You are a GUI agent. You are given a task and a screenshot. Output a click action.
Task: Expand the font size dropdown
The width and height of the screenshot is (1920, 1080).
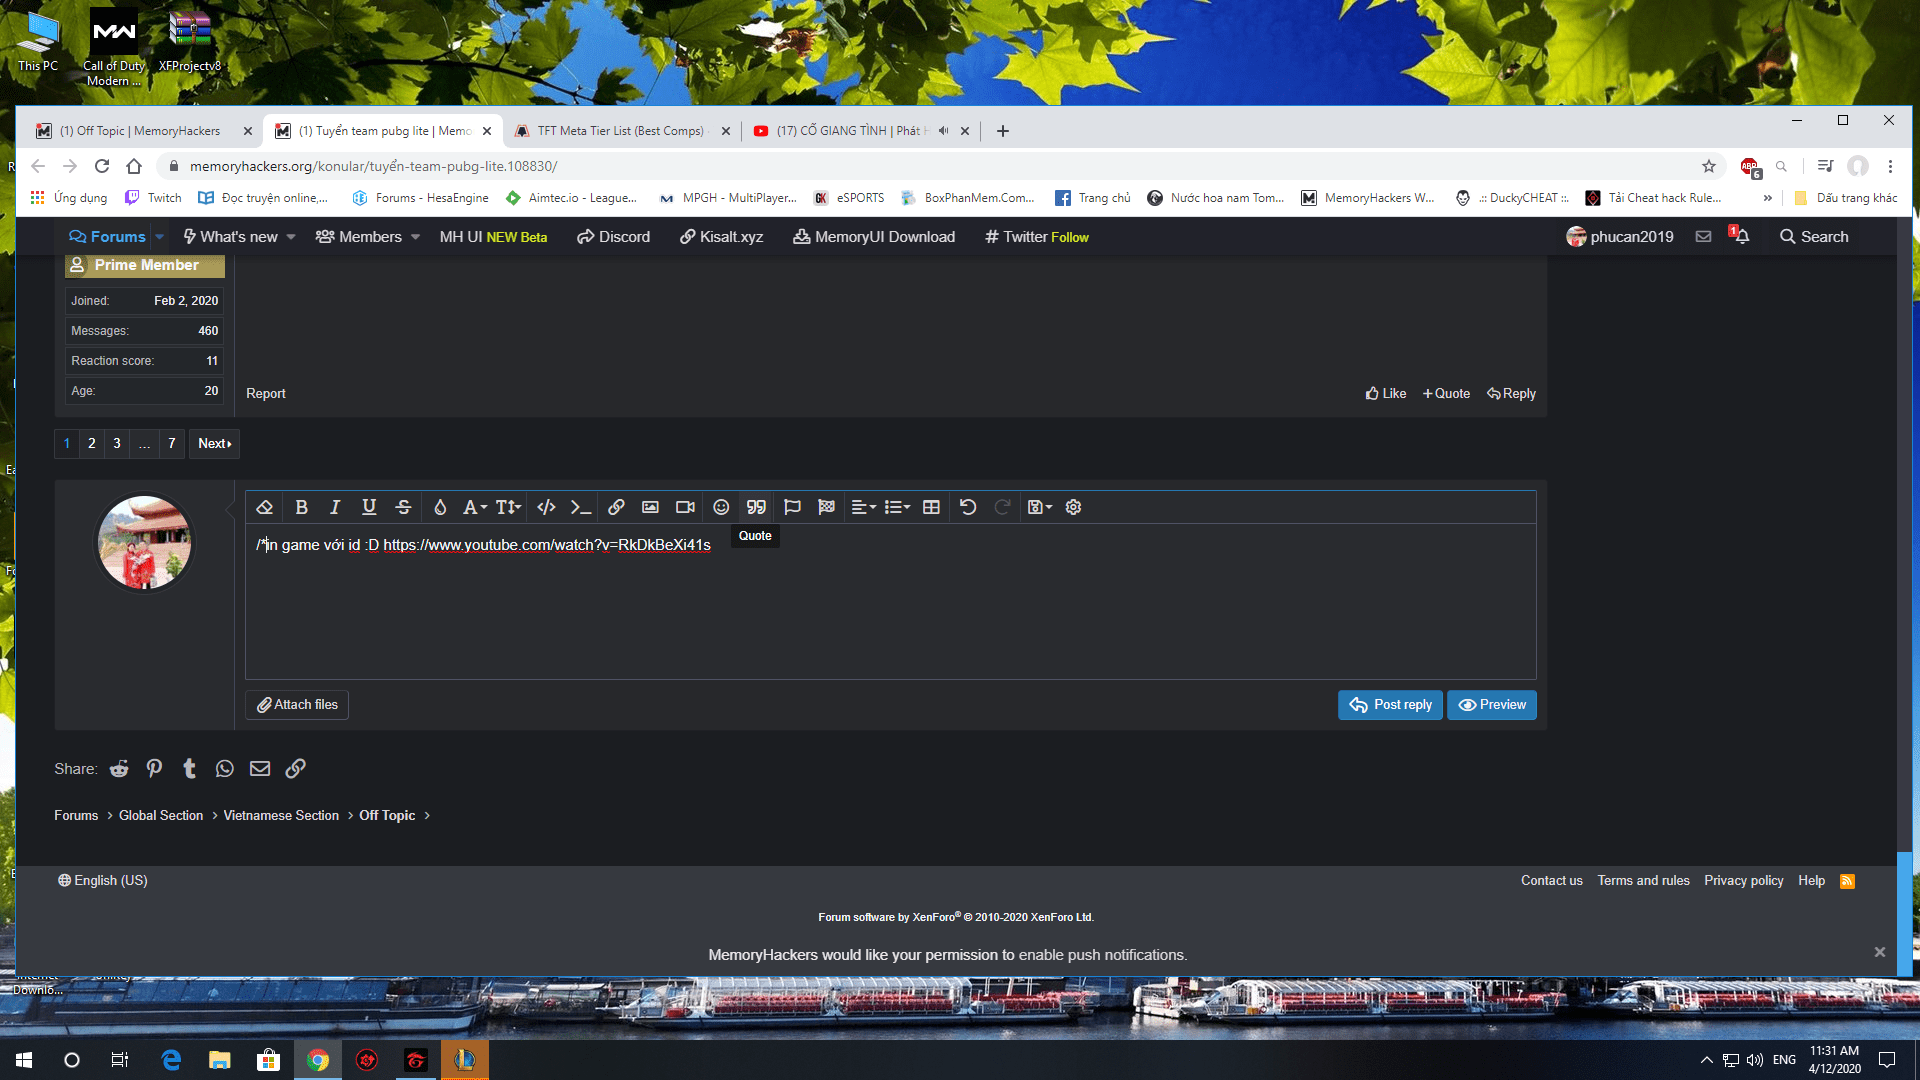[508, 507]
